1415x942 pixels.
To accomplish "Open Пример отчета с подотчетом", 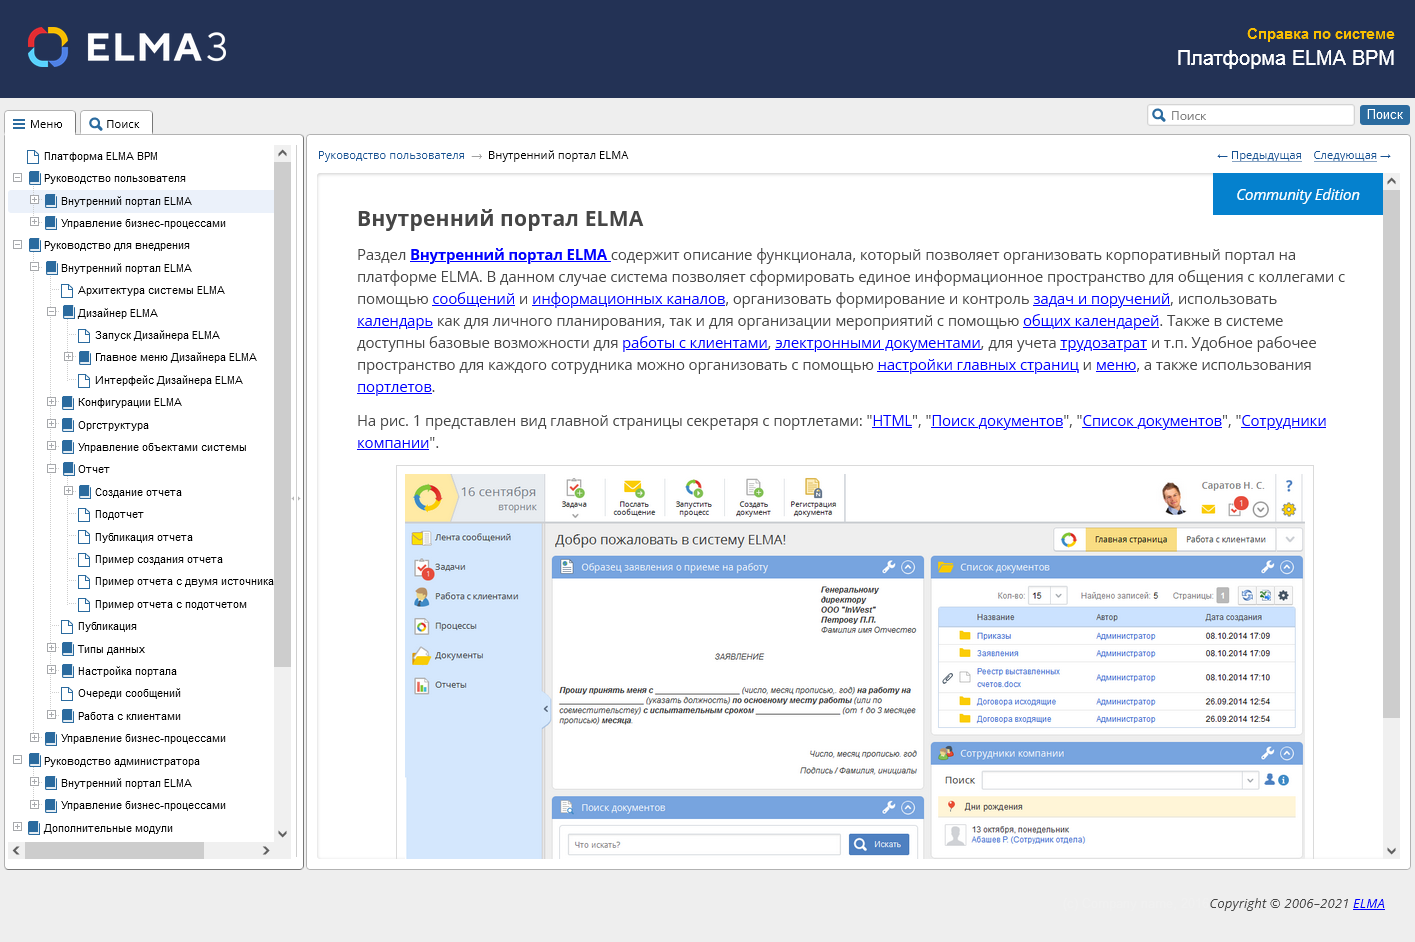I will point(170,604).
